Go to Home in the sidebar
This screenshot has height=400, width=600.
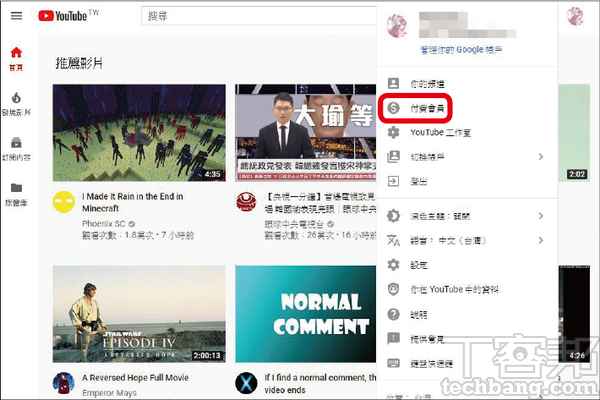[x=16, y=59]
